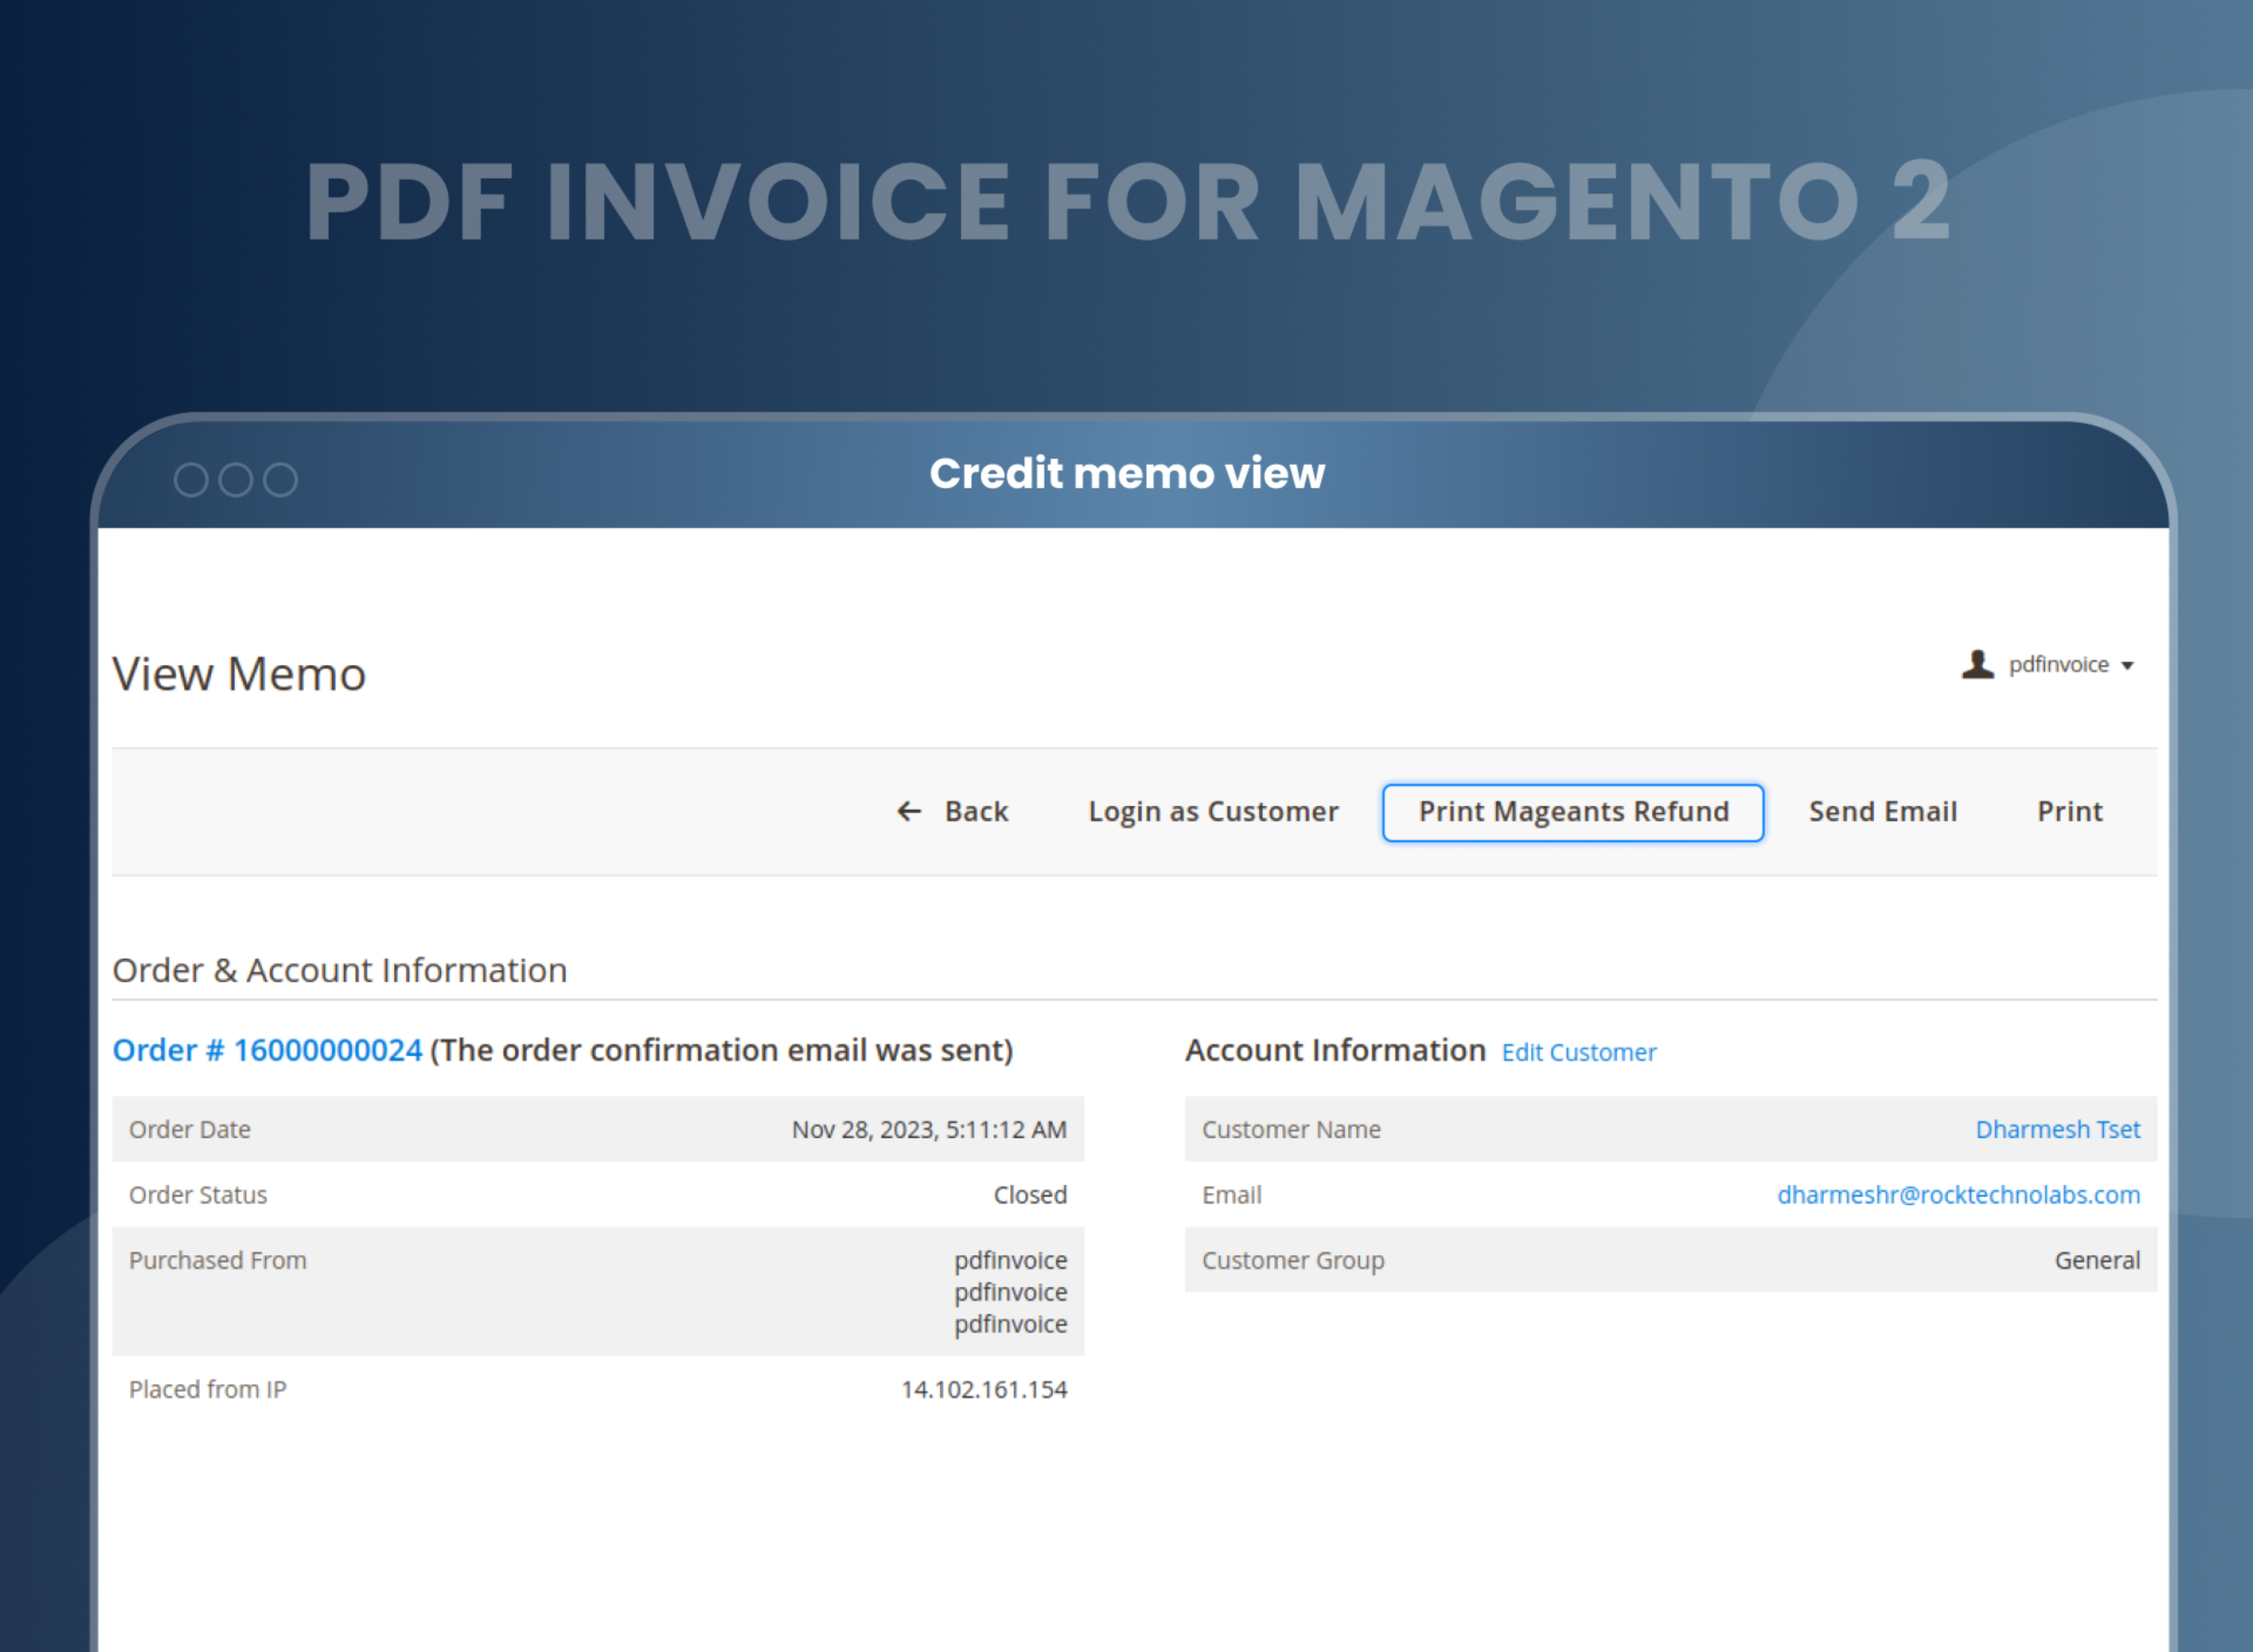This screenshot has height=1652, width=2253.
Task: Click the user avatar icon
Action: pos(1977,664)
